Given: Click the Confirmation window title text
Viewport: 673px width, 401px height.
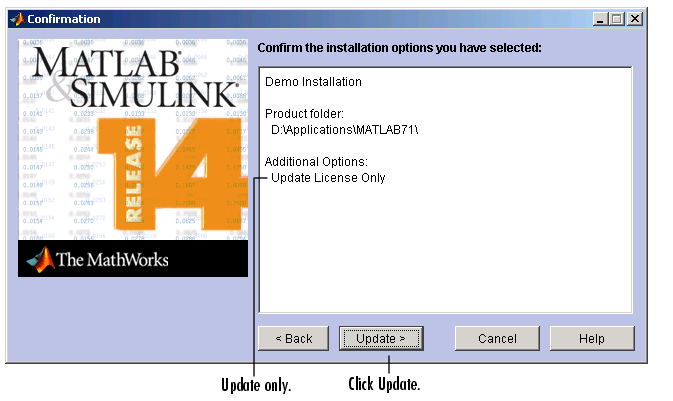Looking at the screenshot, I should [64, 19].
